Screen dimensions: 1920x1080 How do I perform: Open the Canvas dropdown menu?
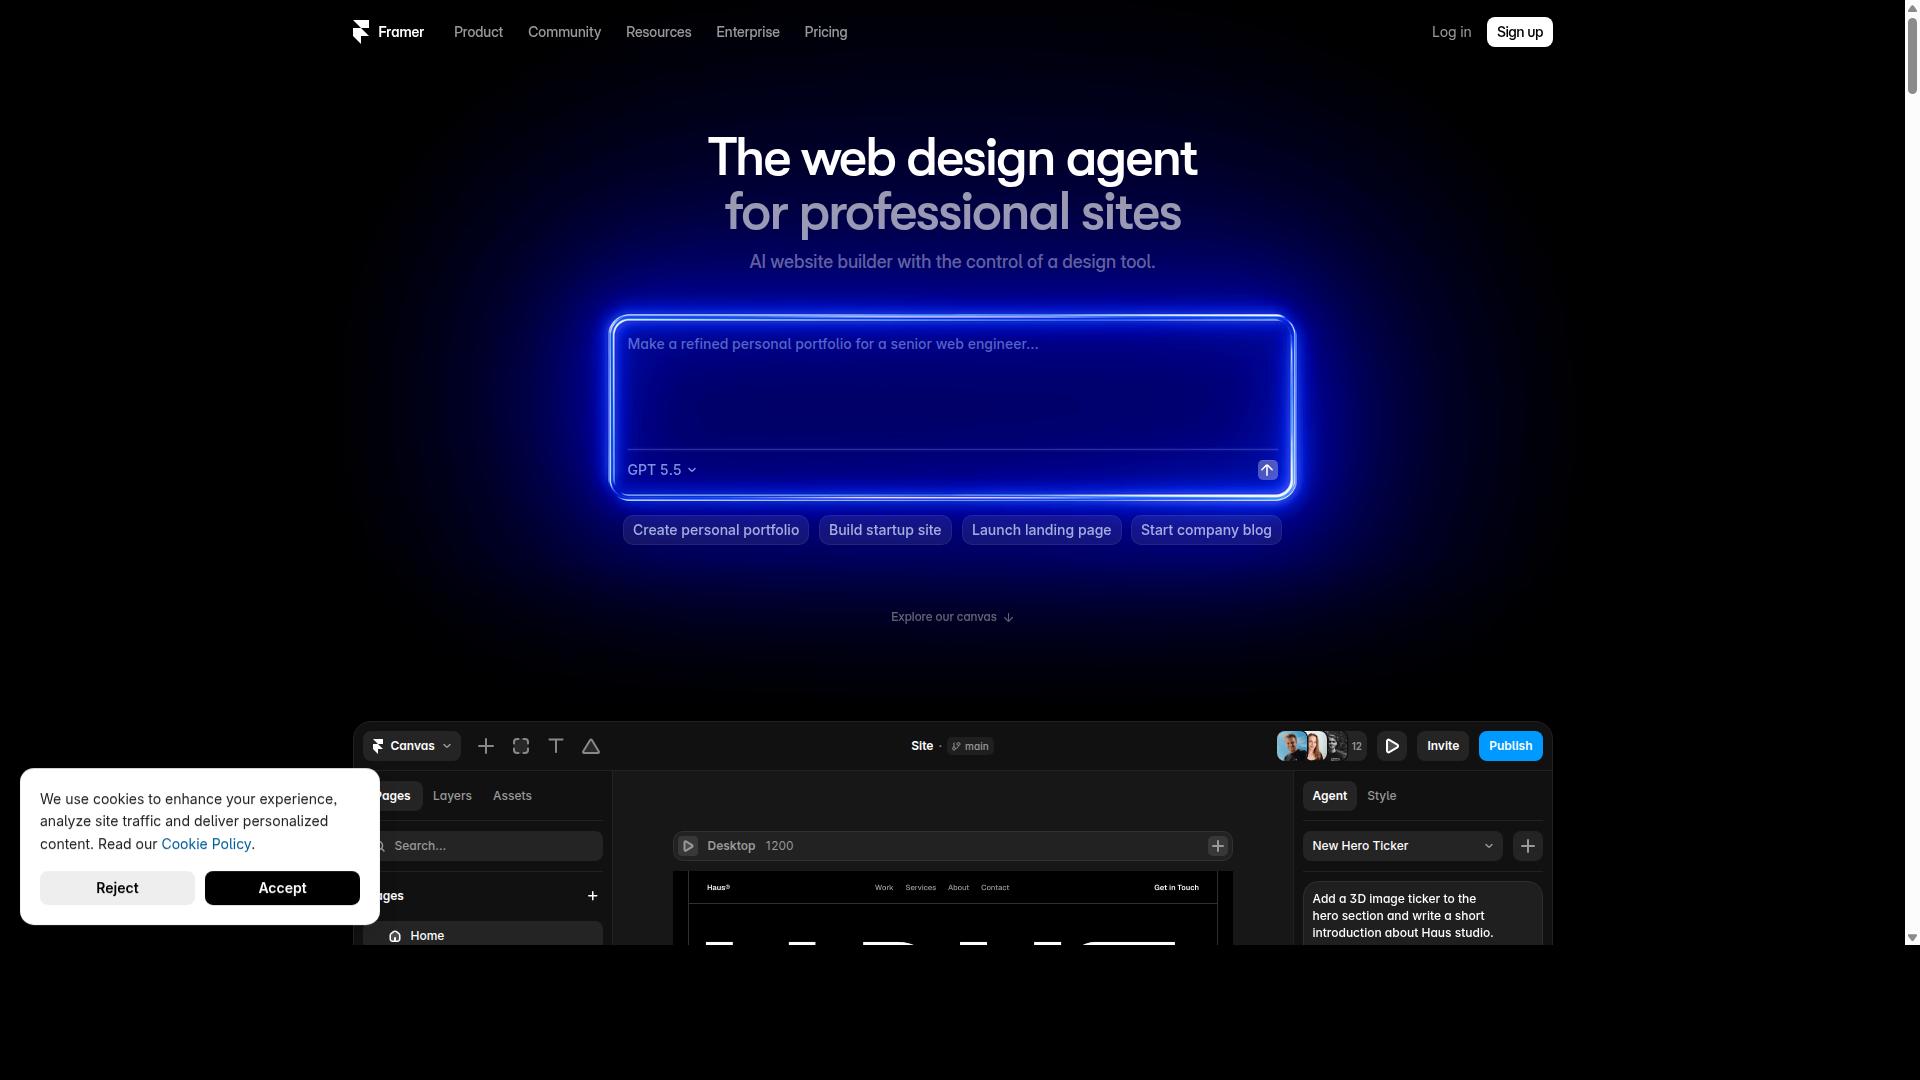click(412, 746)
